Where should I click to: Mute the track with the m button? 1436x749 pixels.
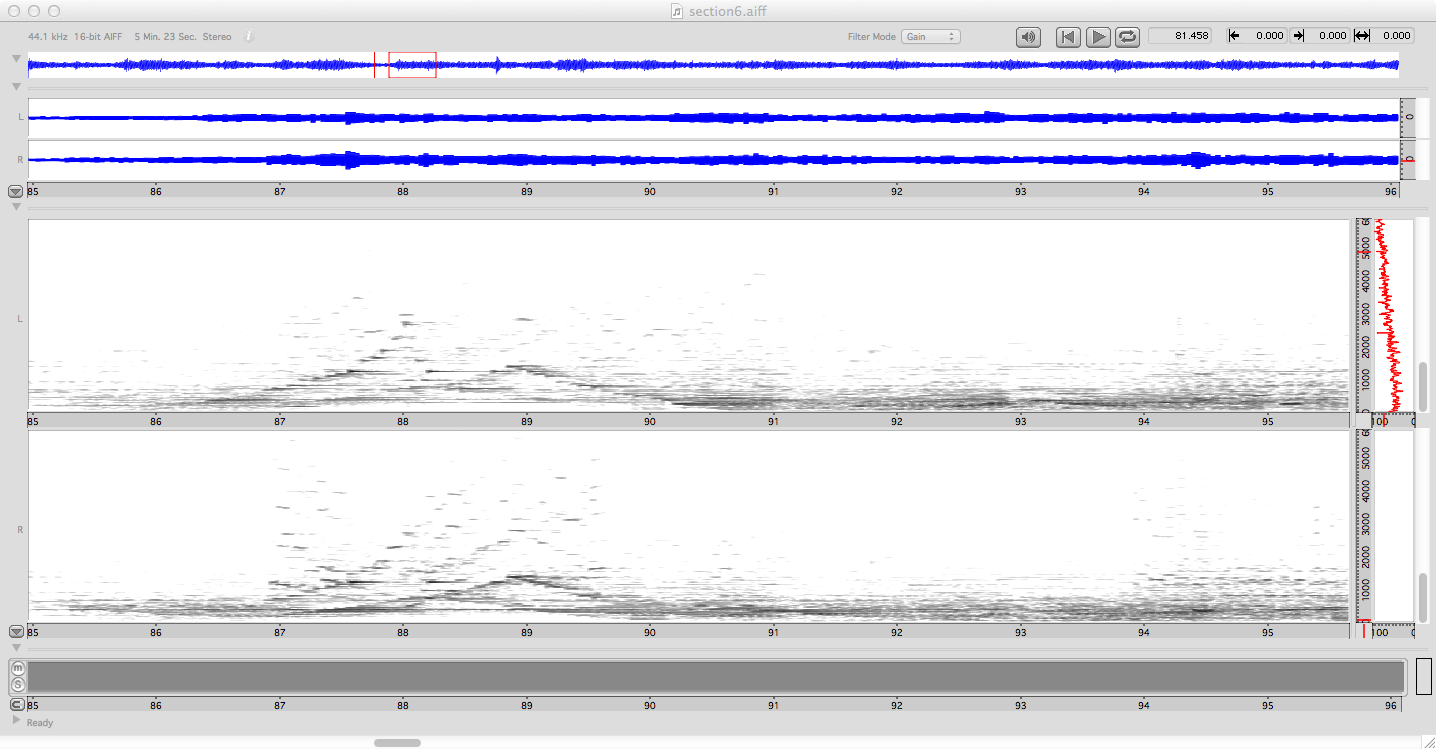pyautogui.click(x=18, y=668)
